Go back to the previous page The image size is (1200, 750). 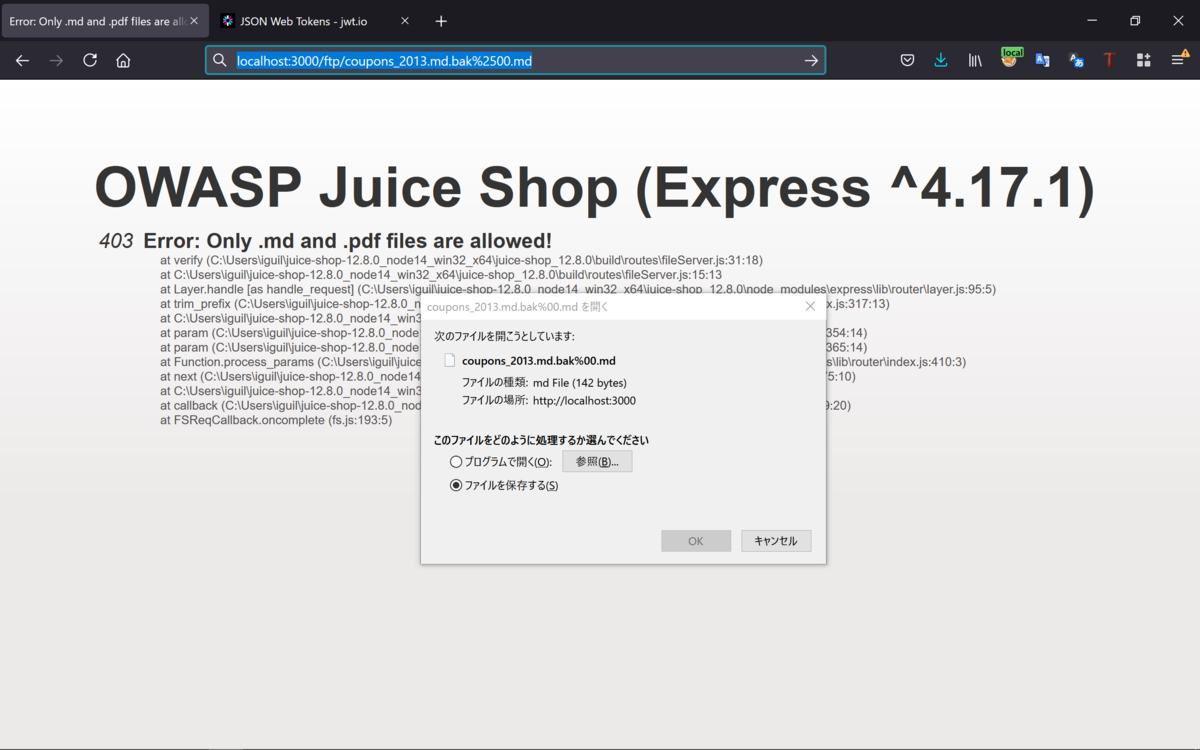coord(22,60)
